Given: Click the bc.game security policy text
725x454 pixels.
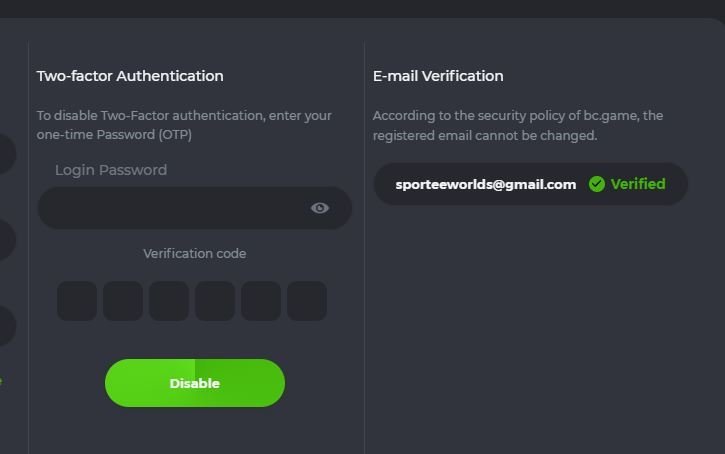Looking at the screenshot, I should click(517, 125).
